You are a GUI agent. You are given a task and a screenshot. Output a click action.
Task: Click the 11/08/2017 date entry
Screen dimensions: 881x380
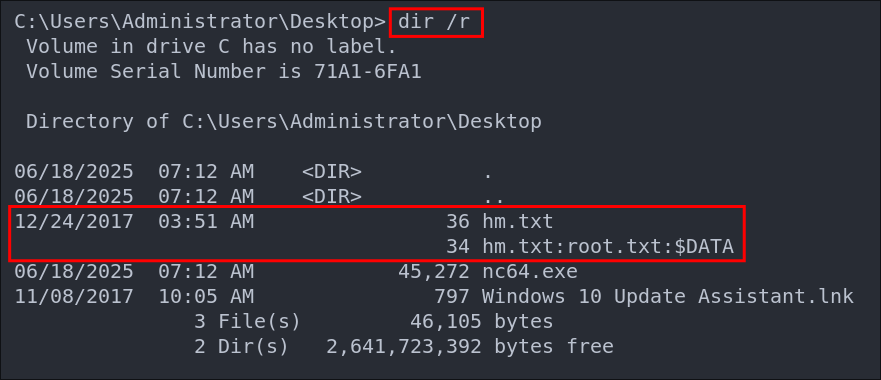[74, 296]
